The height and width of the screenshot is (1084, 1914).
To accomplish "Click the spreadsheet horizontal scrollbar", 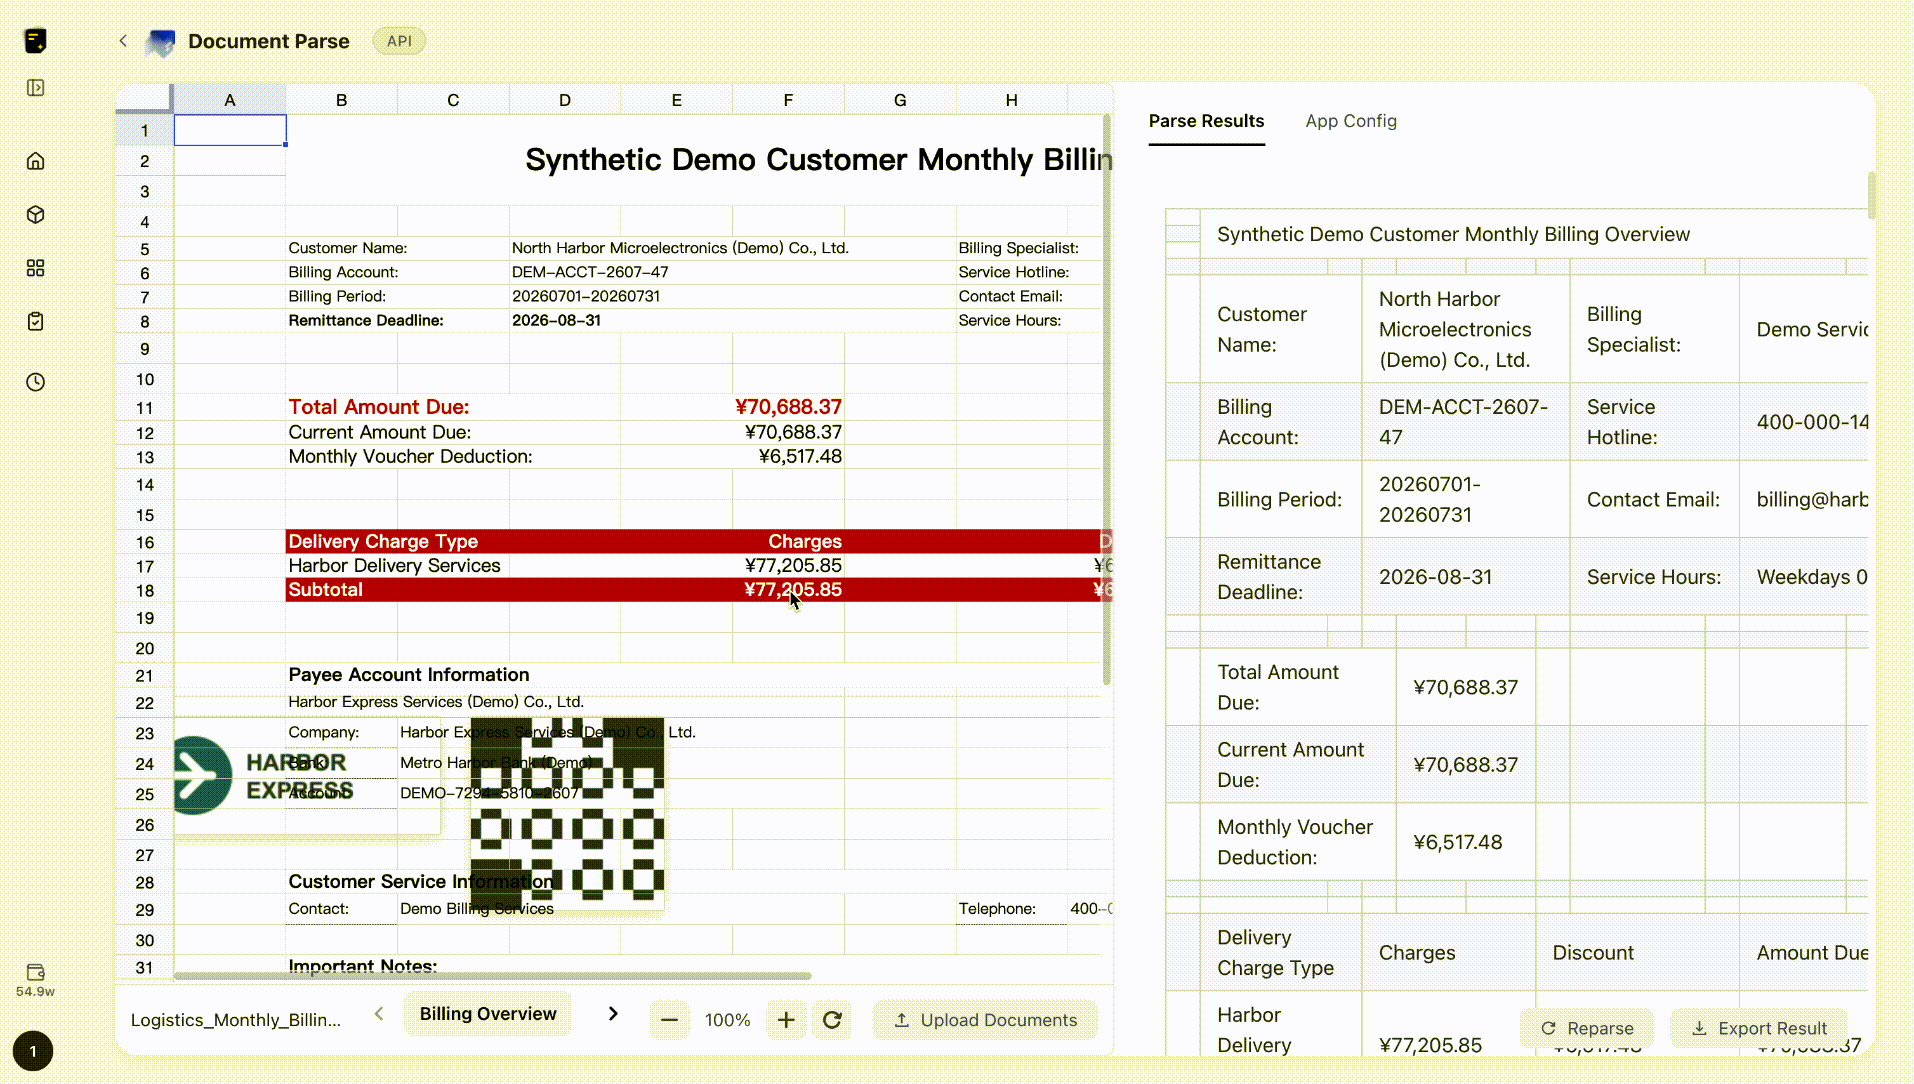I will pos(492,975).
